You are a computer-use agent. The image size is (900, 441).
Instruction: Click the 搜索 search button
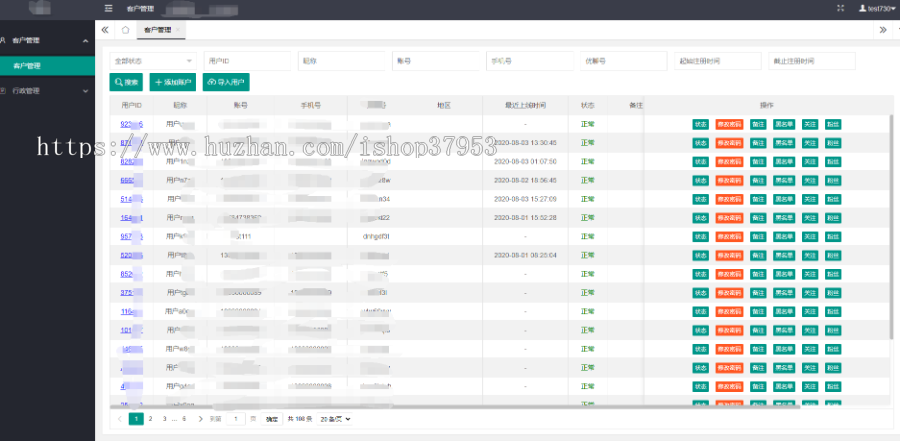[x=127, y=82]
